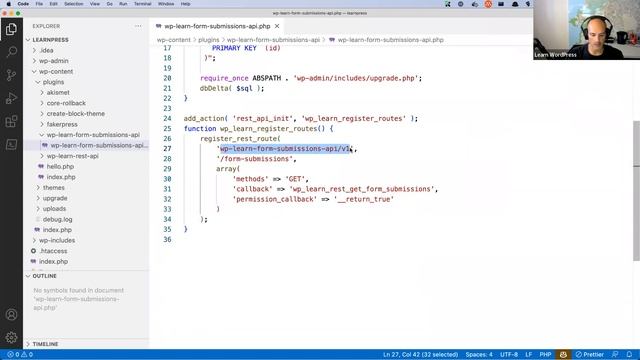Click the editor vertical scrollbar thumb
This screenshot has width=640, height=360.
[x=636, y=191]
